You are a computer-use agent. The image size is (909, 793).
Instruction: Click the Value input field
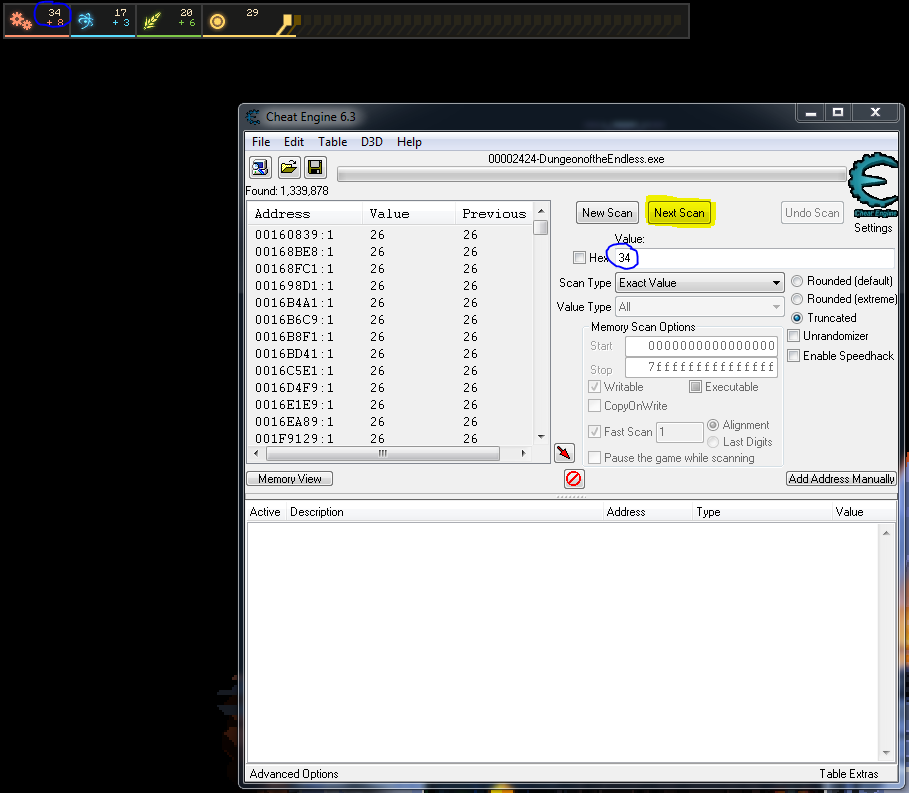tap(754, 257)
